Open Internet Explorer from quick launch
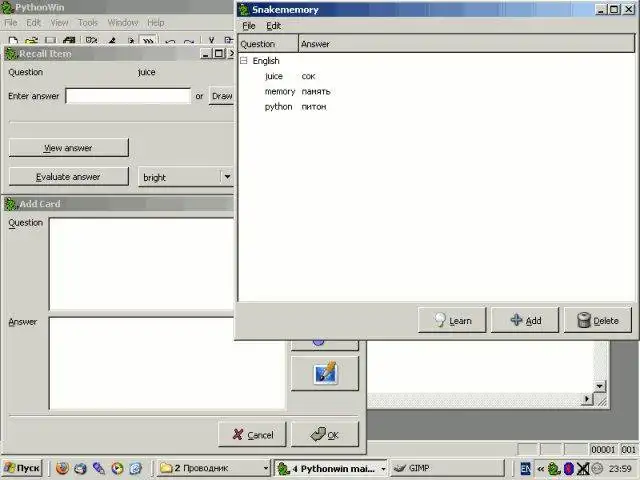640x480 pixels. tap(136, 468)
